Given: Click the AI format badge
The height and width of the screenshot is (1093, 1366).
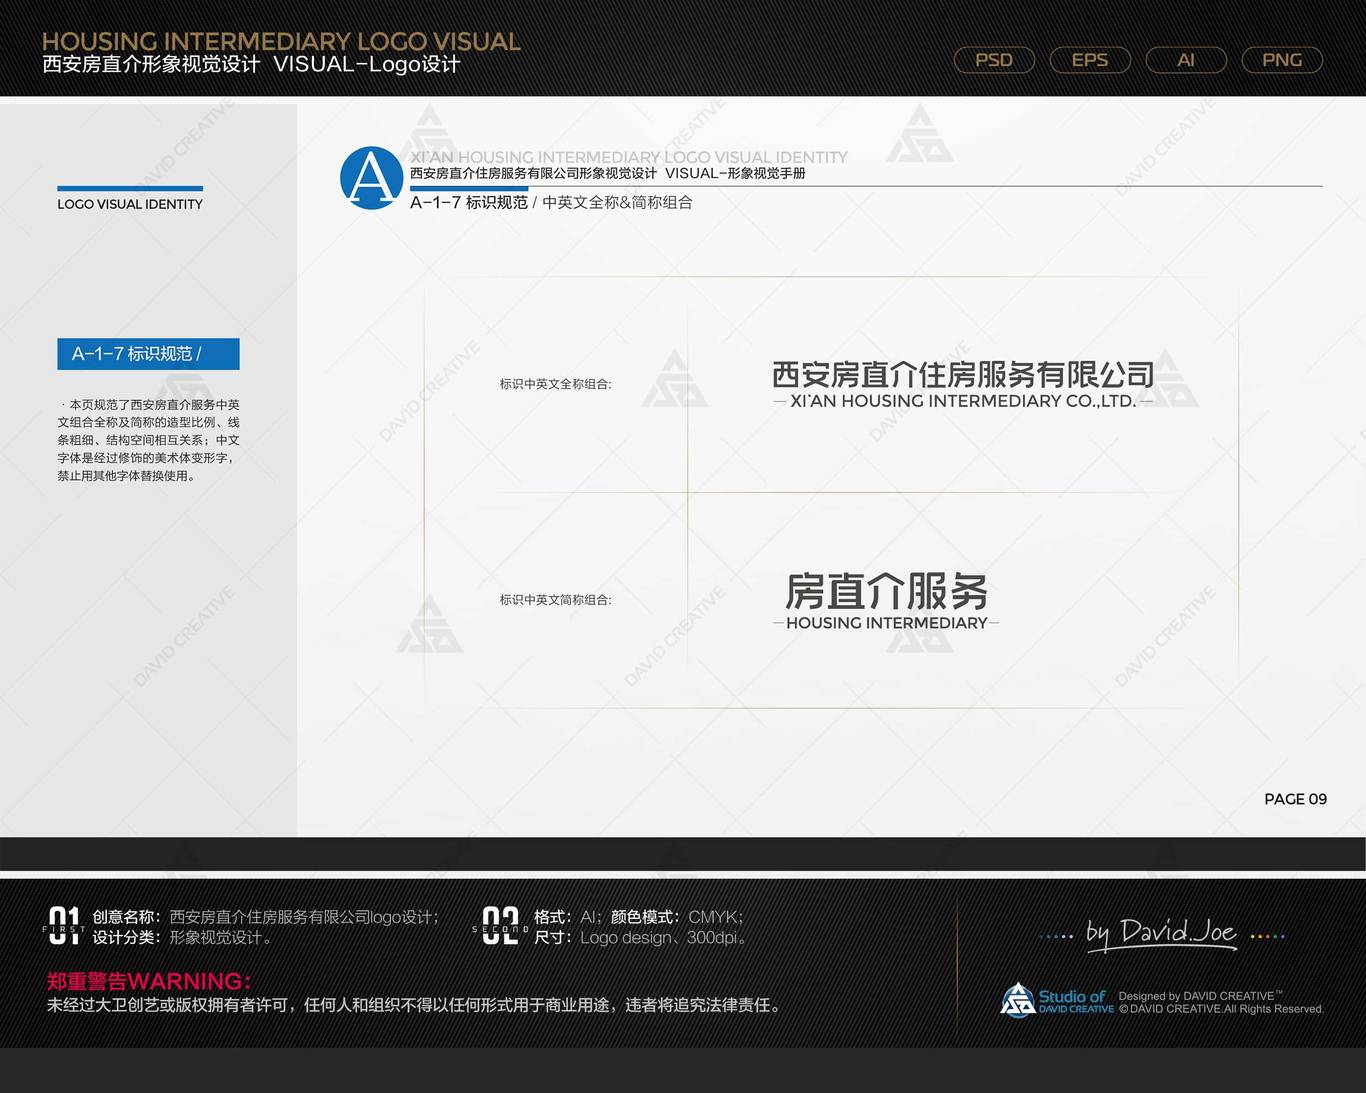Looking at the screenshot, I should (x=1186, y=60).
